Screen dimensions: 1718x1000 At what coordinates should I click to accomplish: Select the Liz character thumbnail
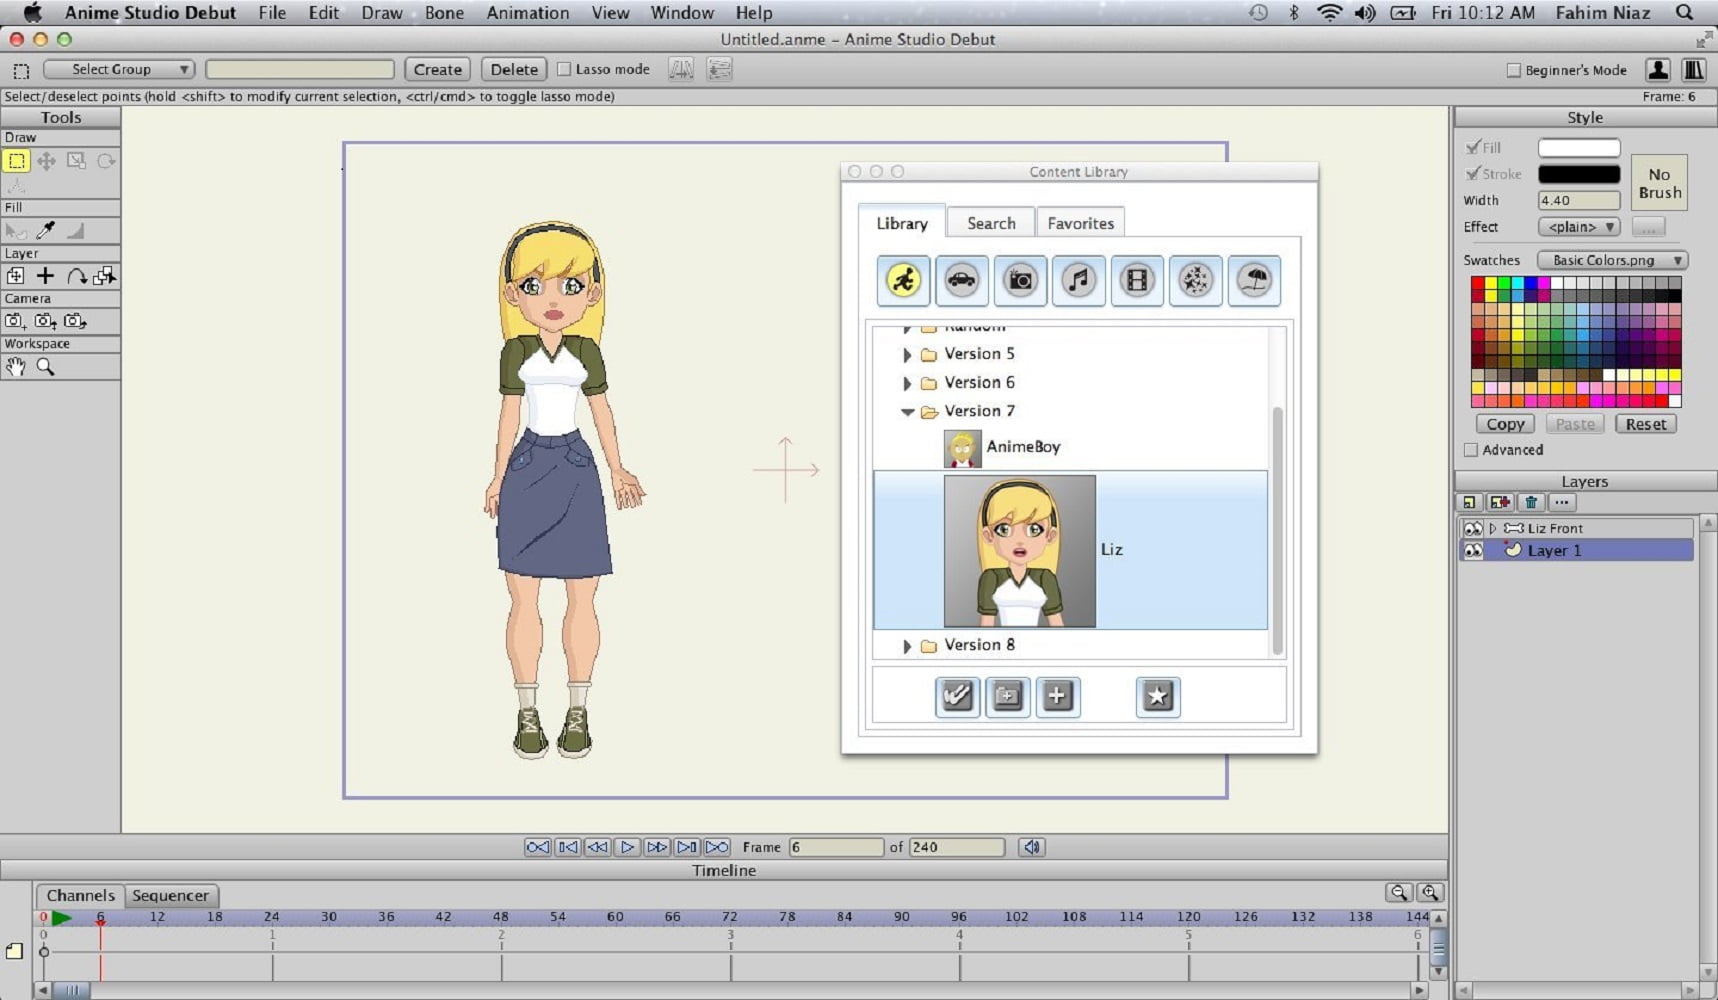(1019, 551)
